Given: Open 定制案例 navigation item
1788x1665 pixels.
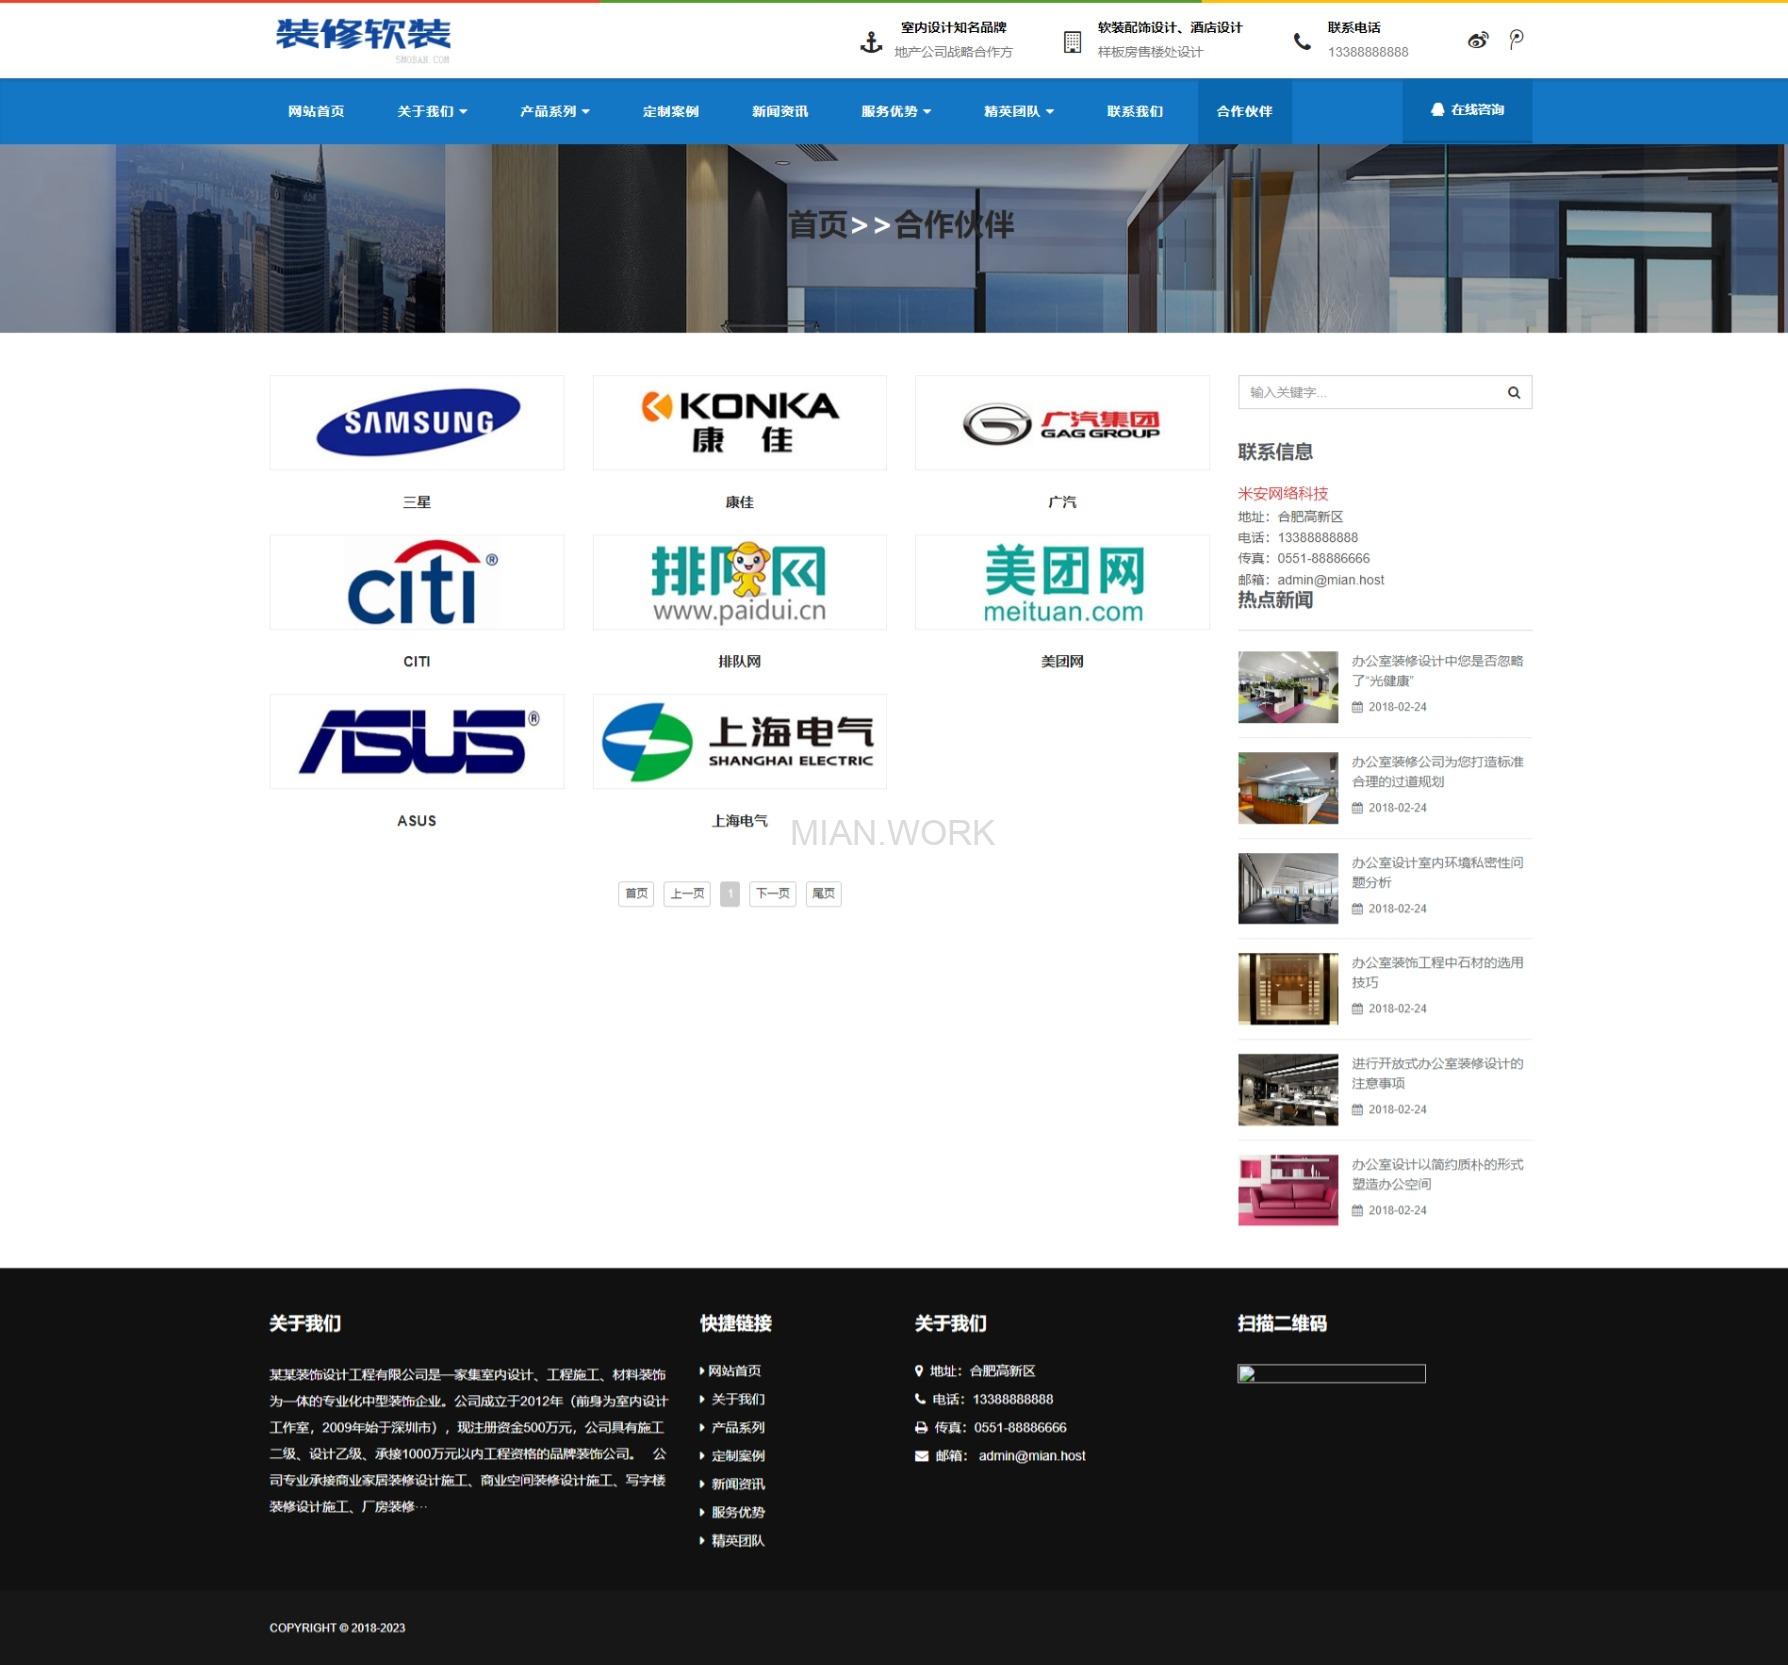Looking at the screenshot, I should click(x=670, y=111).
